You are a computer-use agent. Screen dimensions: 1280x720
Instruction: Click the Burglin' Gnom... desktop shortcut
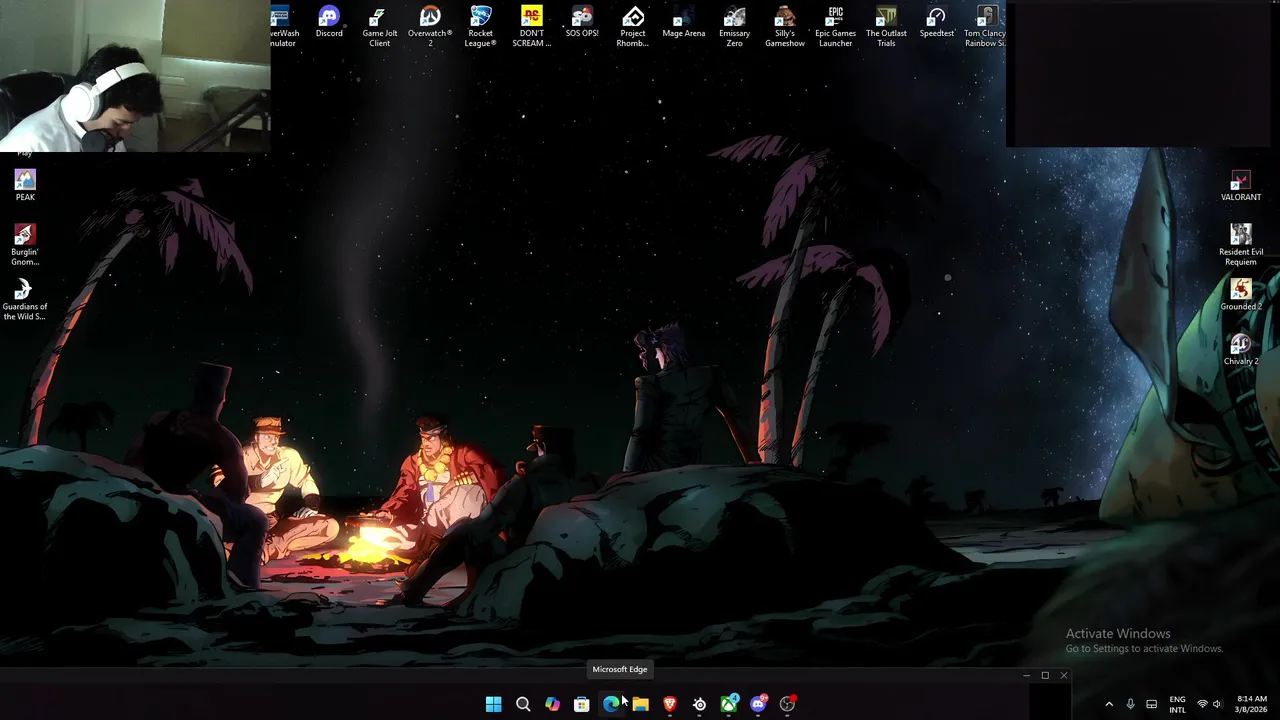coord(25,245)
